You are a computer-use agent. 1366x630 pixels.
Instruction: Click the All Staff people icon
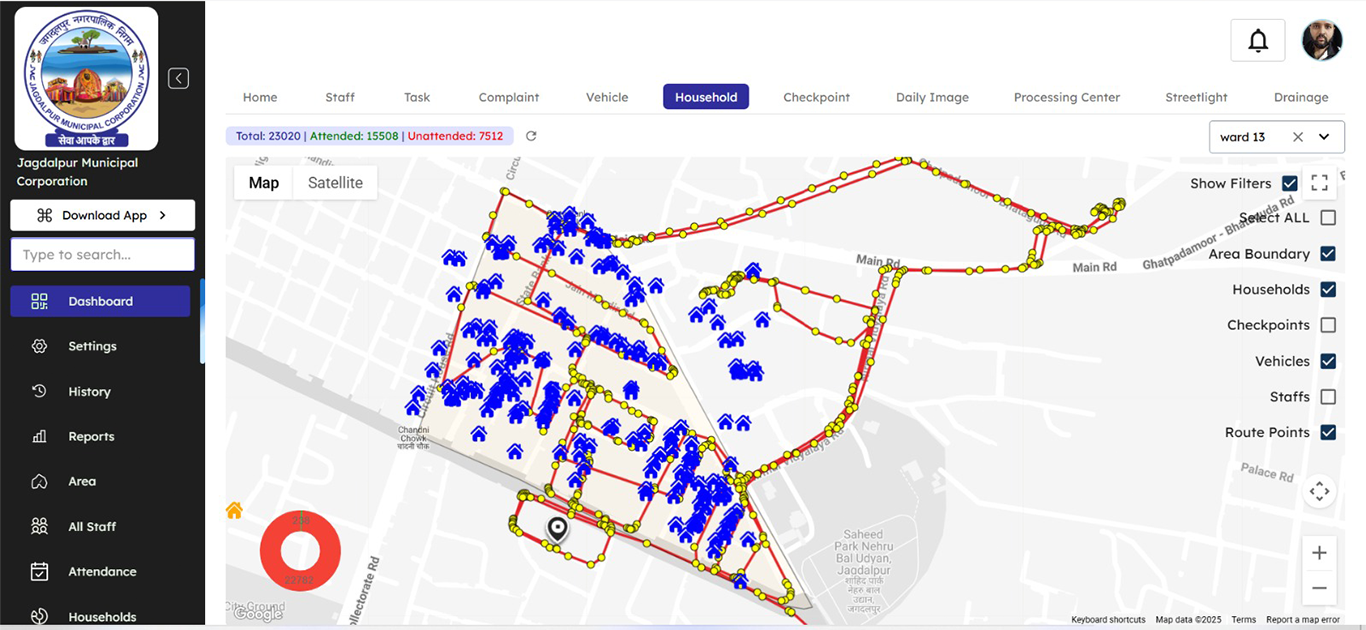tap(39, 526)
